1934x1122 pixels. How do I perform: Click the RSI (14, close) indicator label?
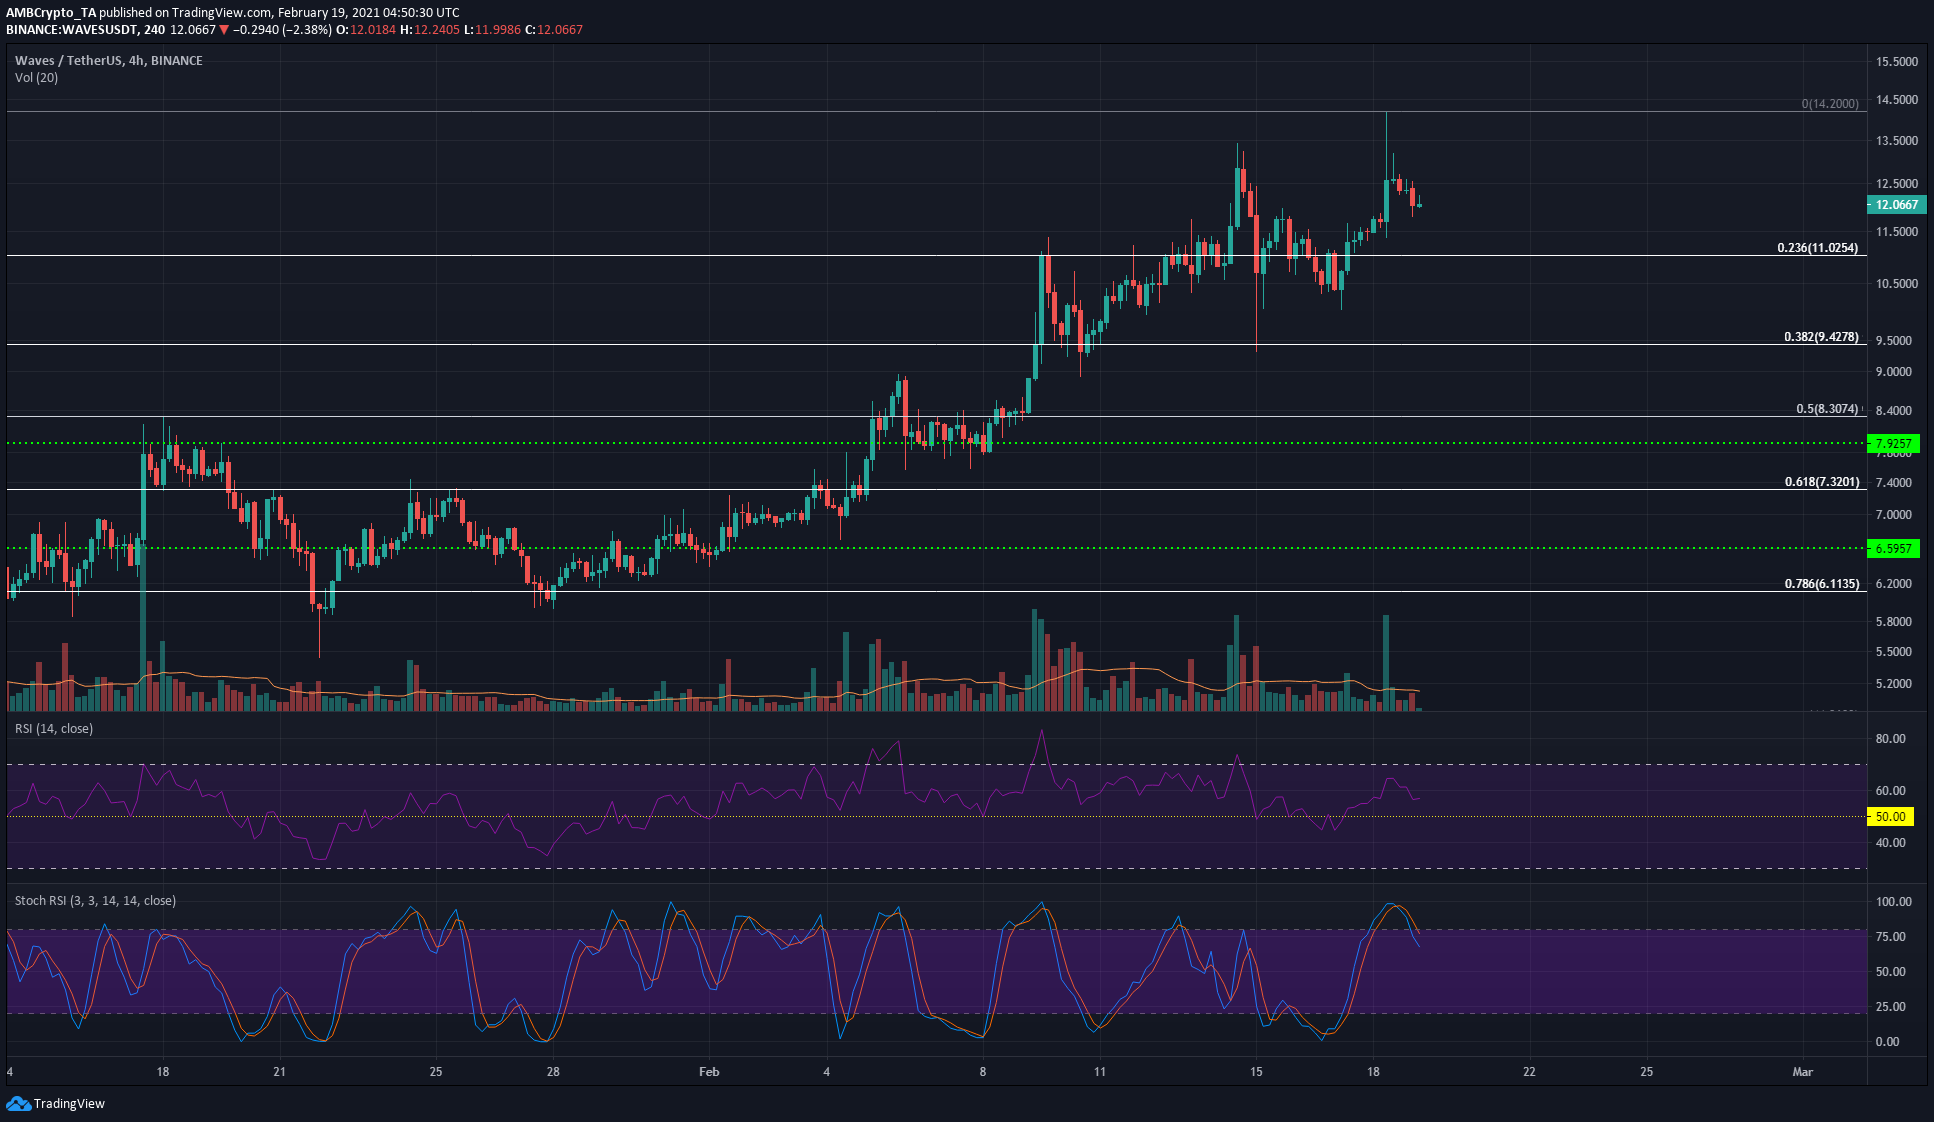[x=54, y=729]
